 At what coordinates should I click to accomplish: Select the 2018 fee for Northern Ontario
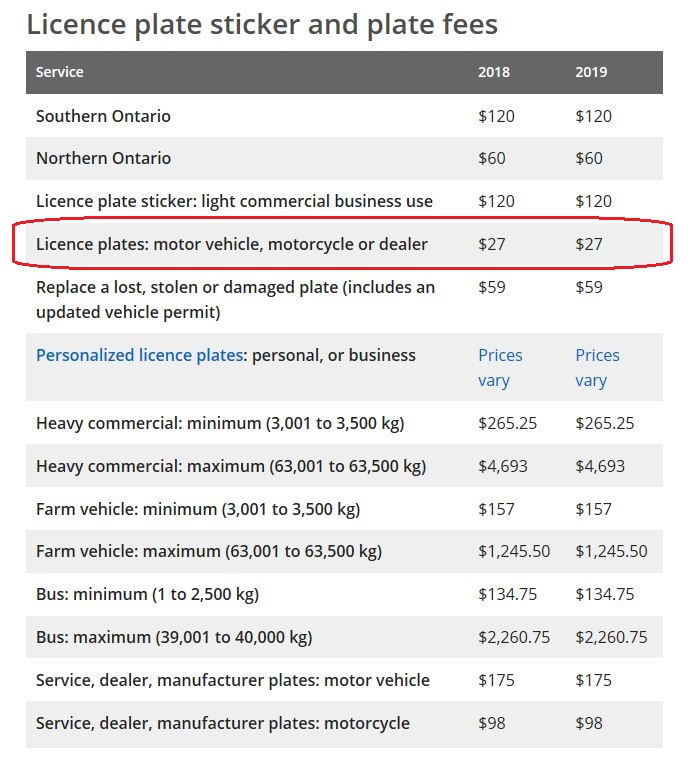click(x=492, y=158)
